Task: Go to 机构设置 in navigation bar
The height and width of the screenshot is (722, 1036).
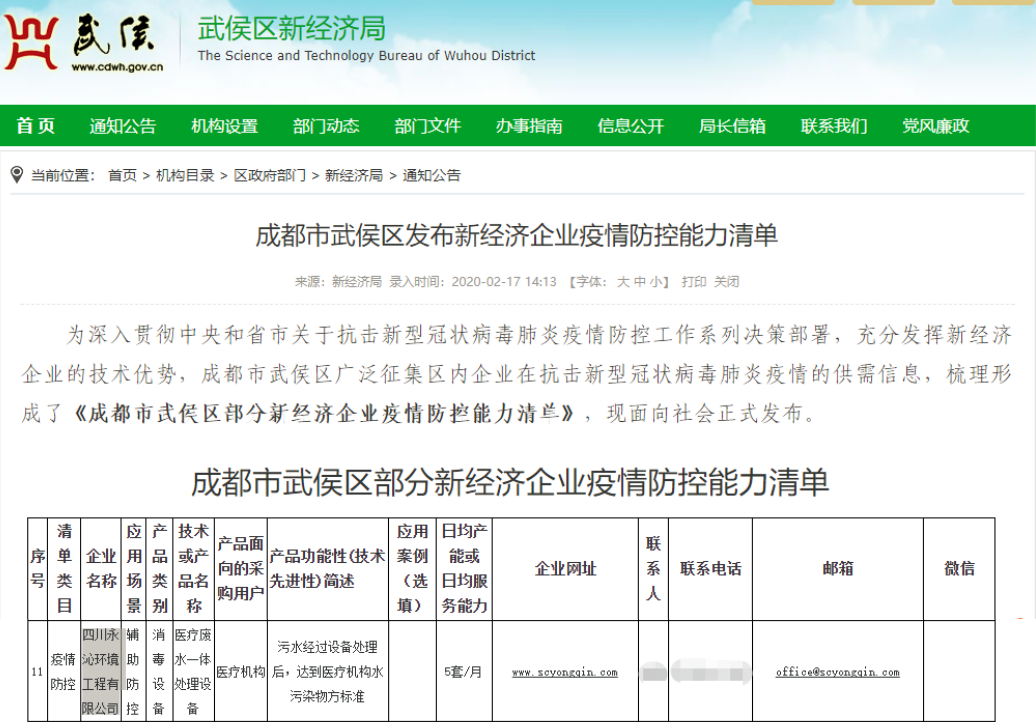Action: click(225, 126)
